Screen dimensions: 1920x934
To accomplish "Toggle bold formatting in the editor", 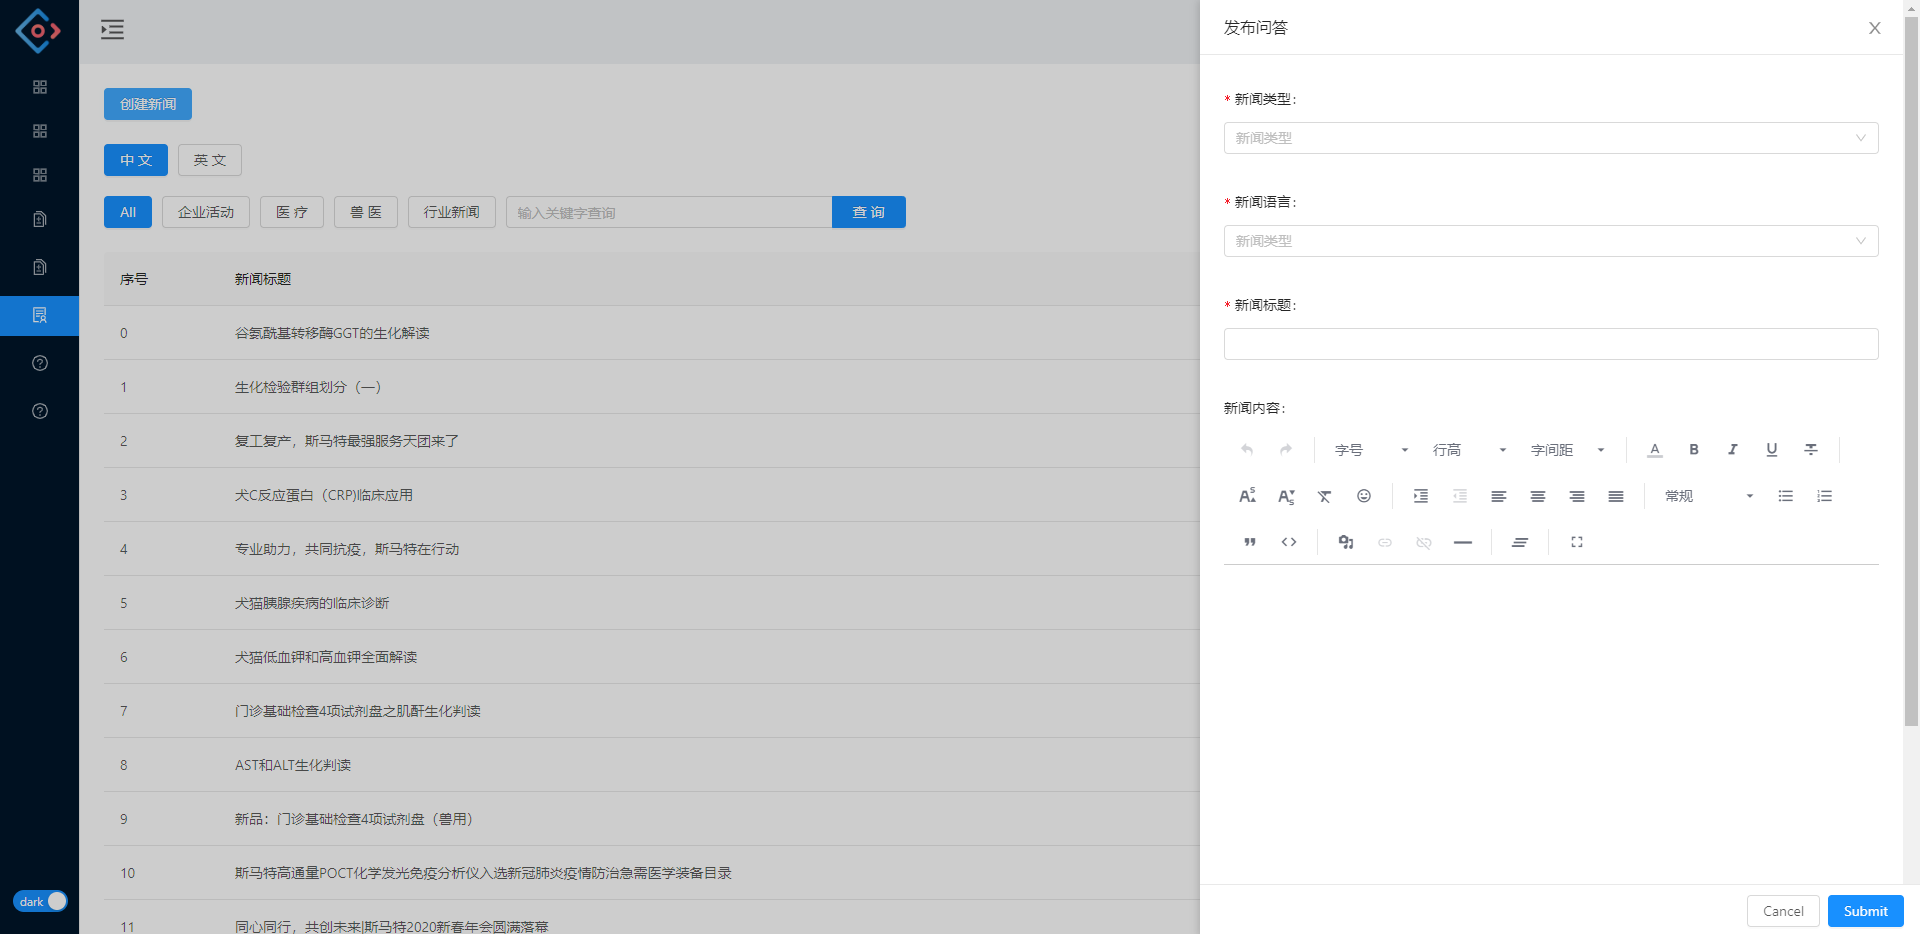I will pos(1694,450).
